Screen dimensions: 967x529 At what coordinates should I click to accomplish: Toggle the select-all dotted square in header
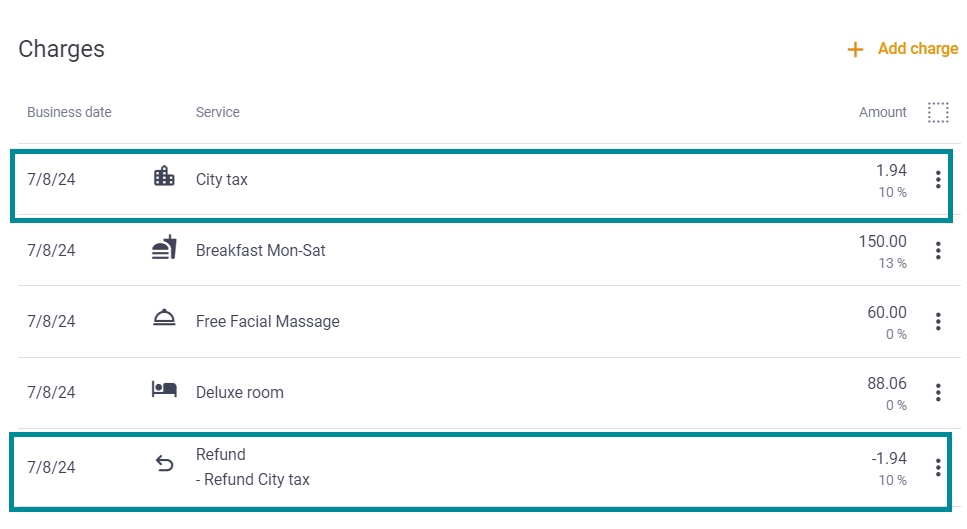[x=938, y=112]
